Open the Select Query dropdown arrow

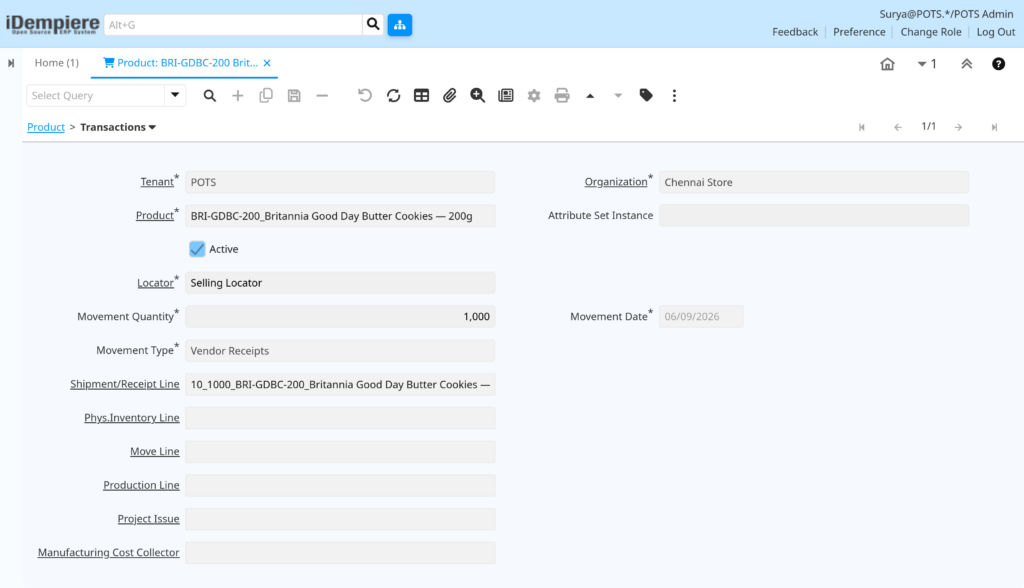[175, 95]
